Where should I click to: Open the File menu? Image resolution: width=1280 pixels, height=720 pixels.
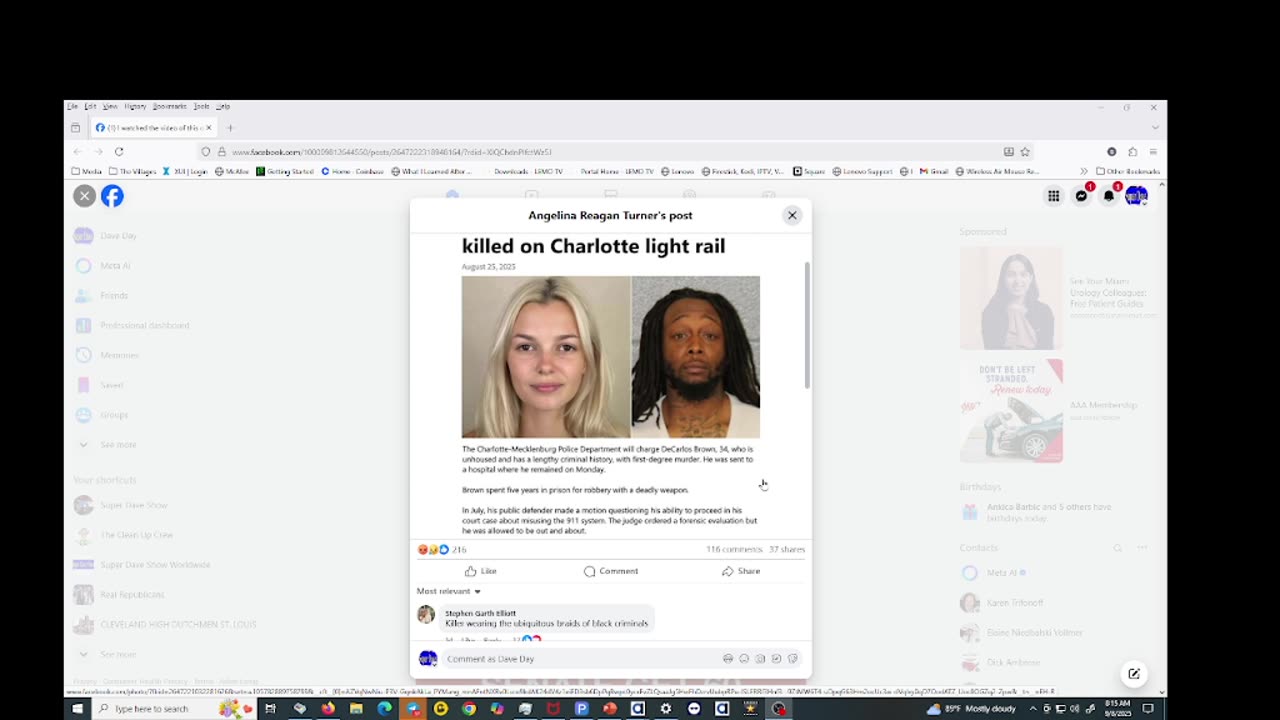pyautogui.click(x=73, y=106)
